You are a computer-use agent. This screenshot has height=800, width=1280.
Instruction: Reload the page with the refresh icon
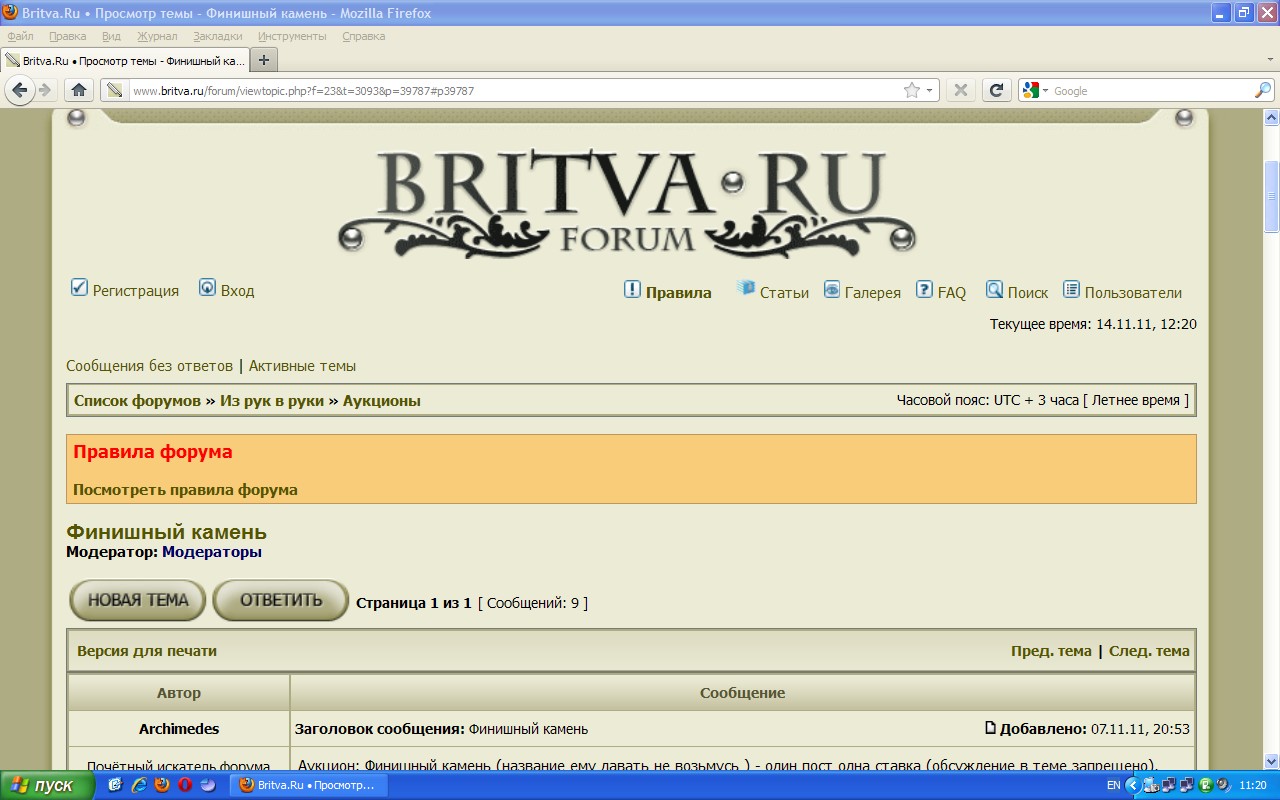[x=996, y=90]
